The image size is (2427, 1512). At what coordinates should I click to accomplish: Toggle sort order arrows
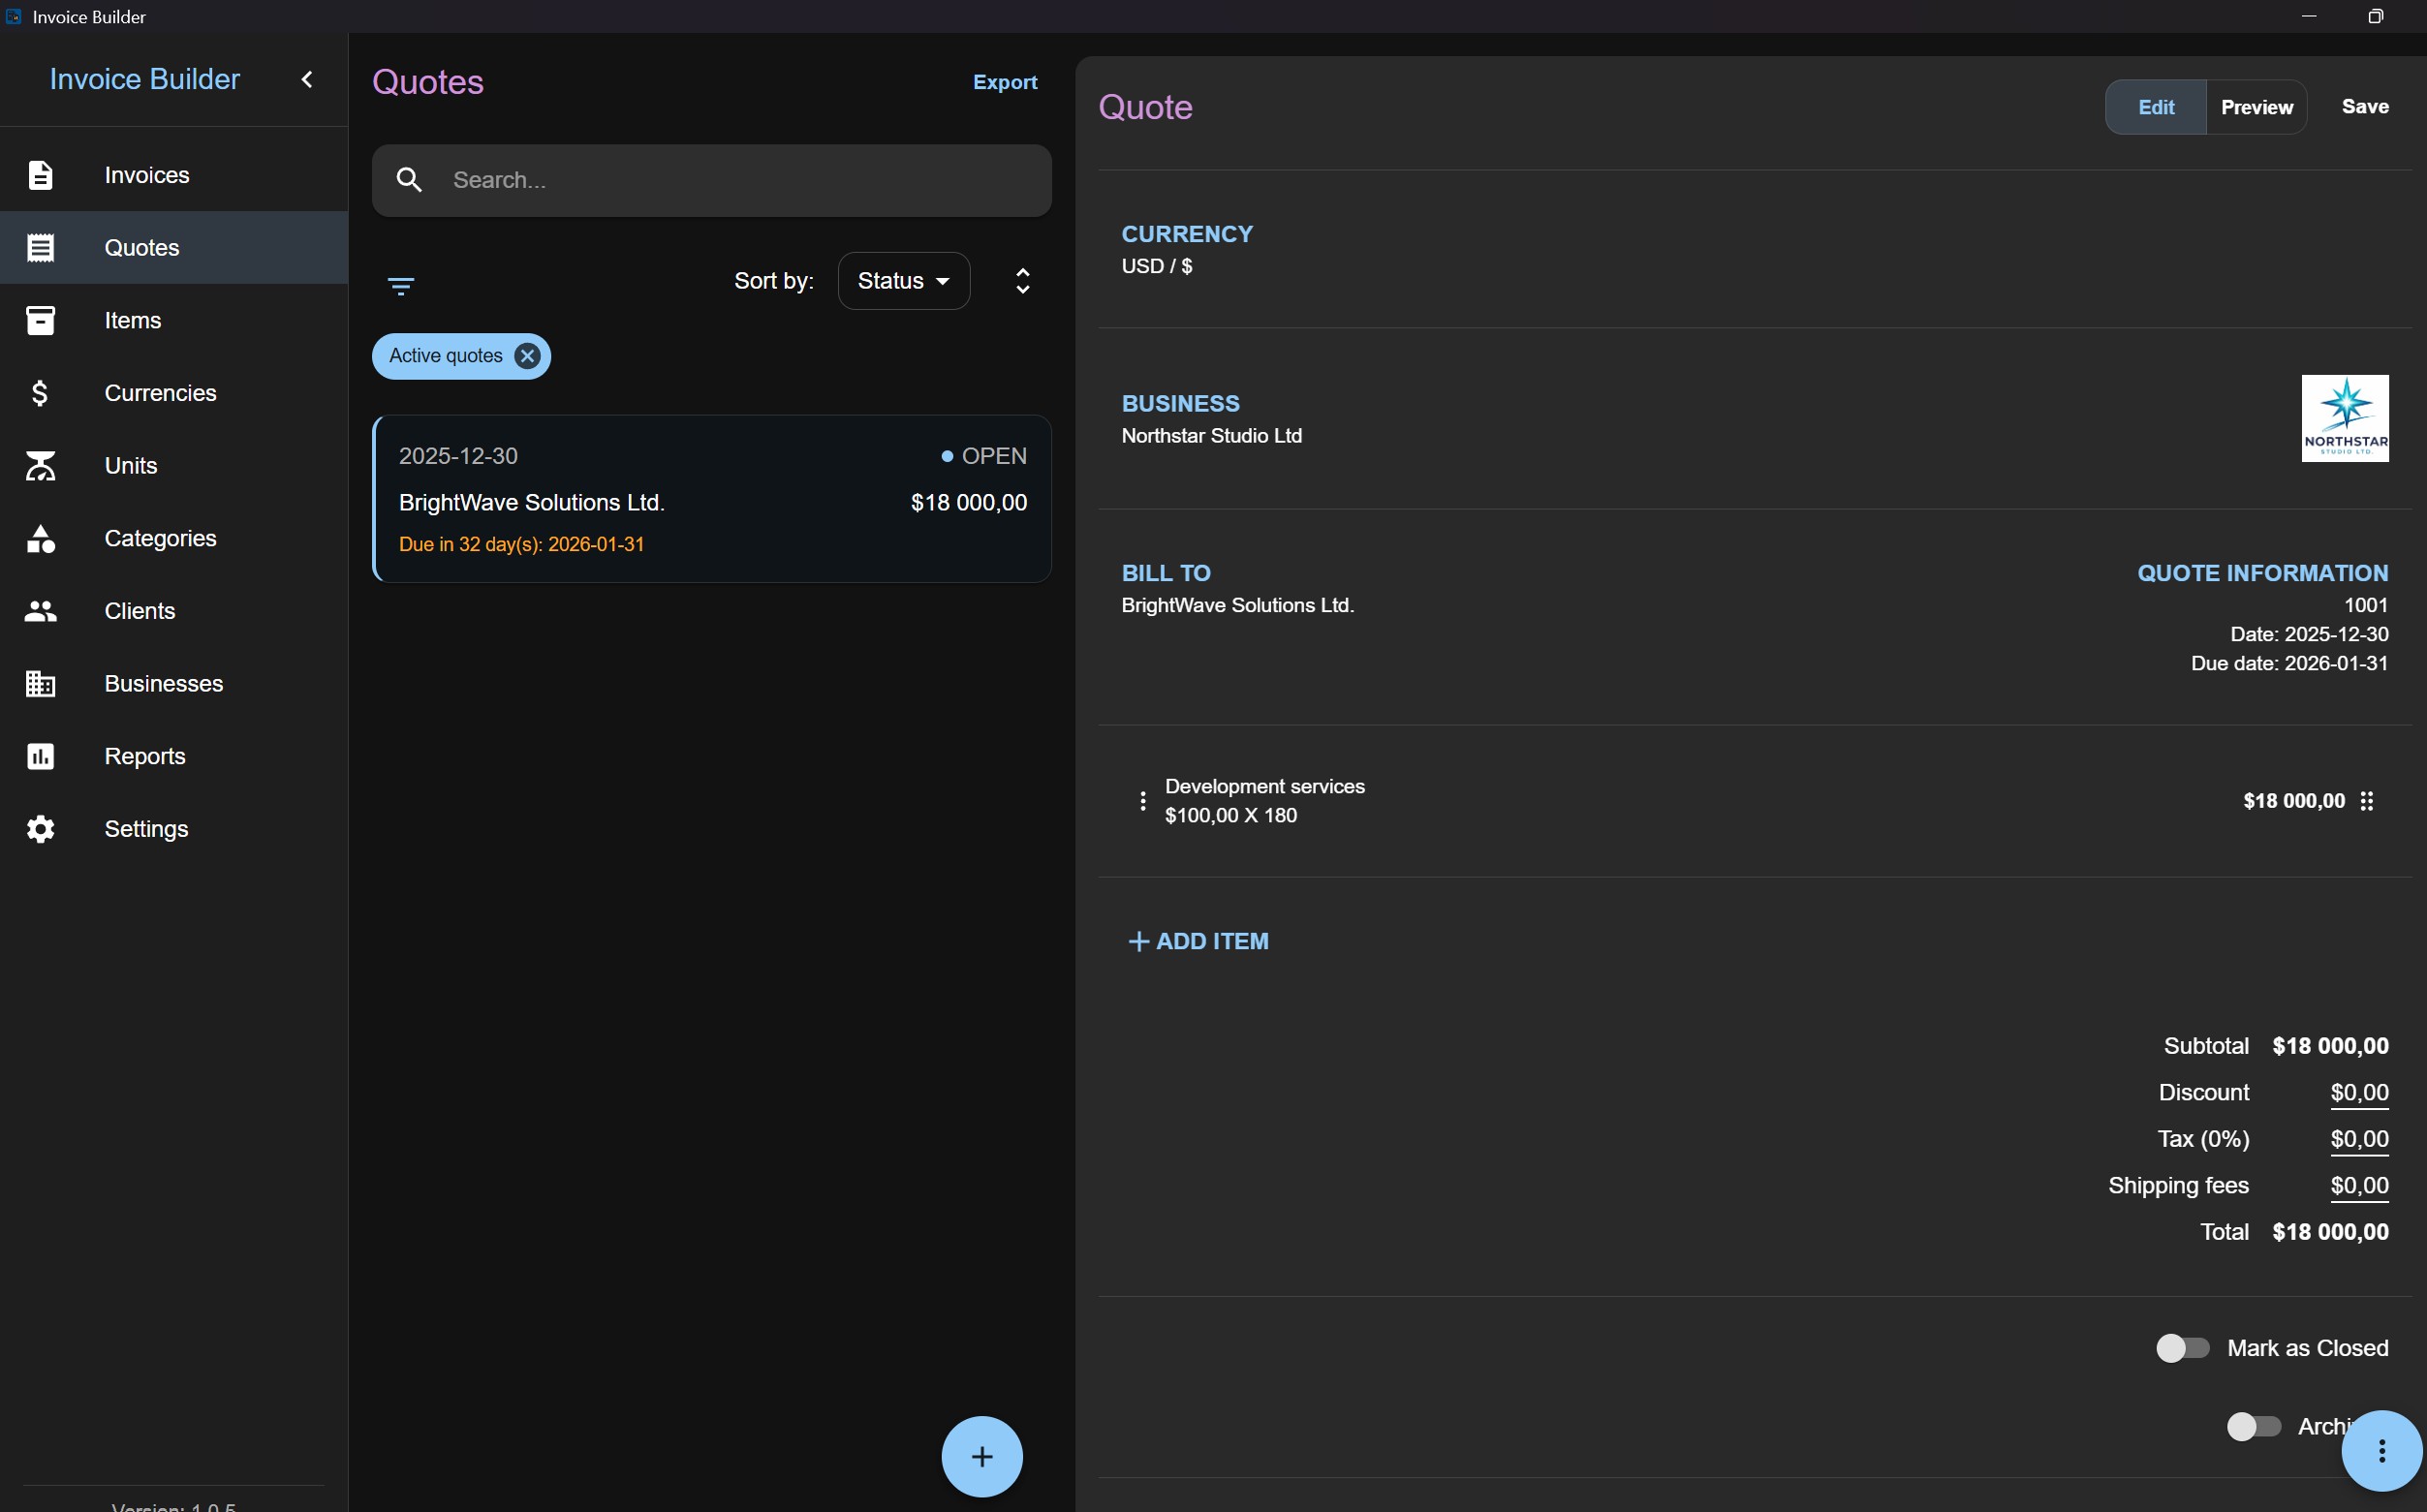pos(1022,281)
